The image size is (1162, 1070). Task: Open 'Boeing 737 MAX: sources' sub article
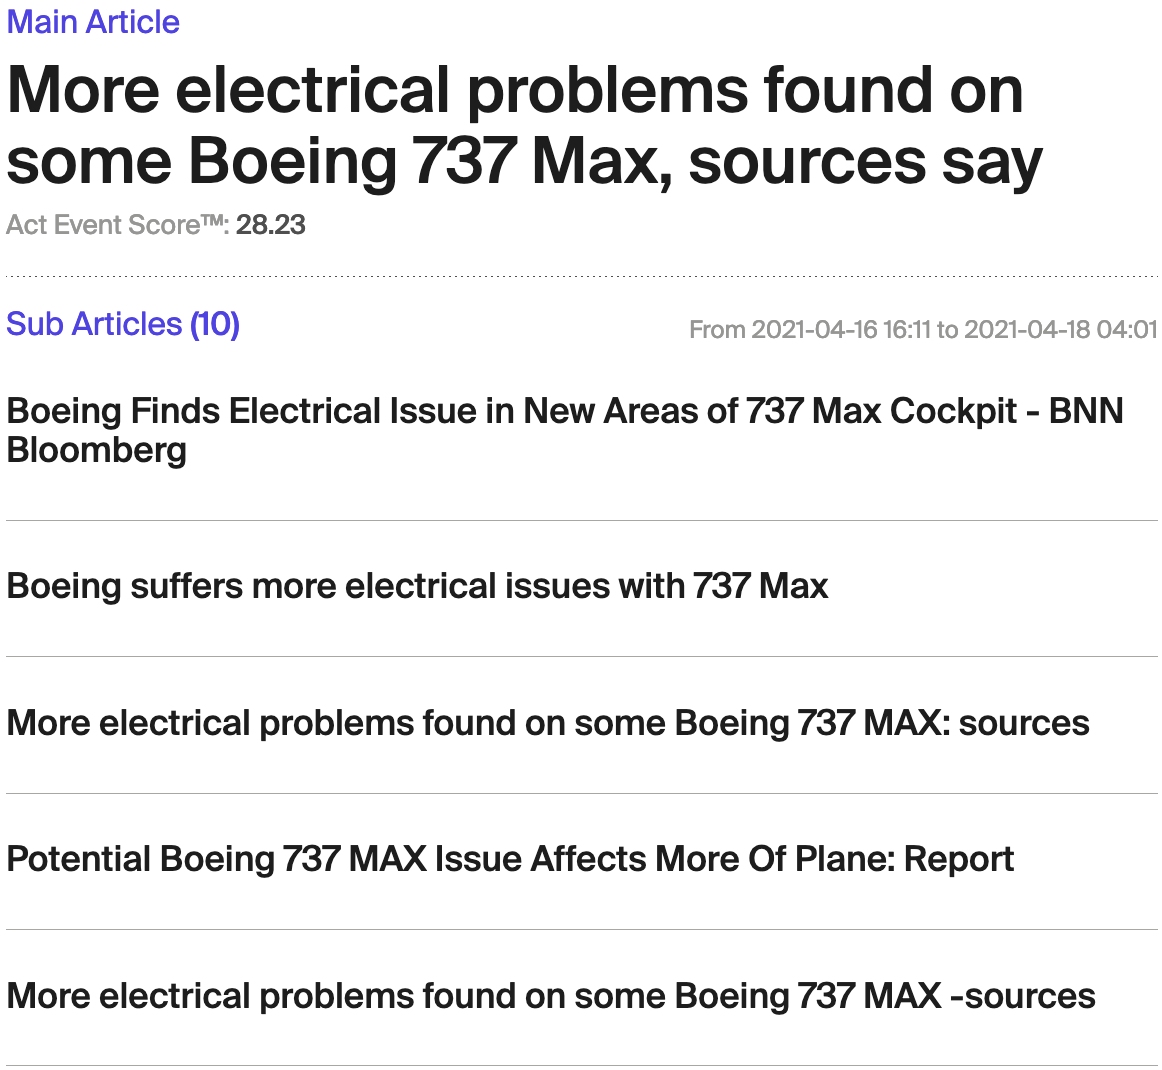tap(548, 723)
